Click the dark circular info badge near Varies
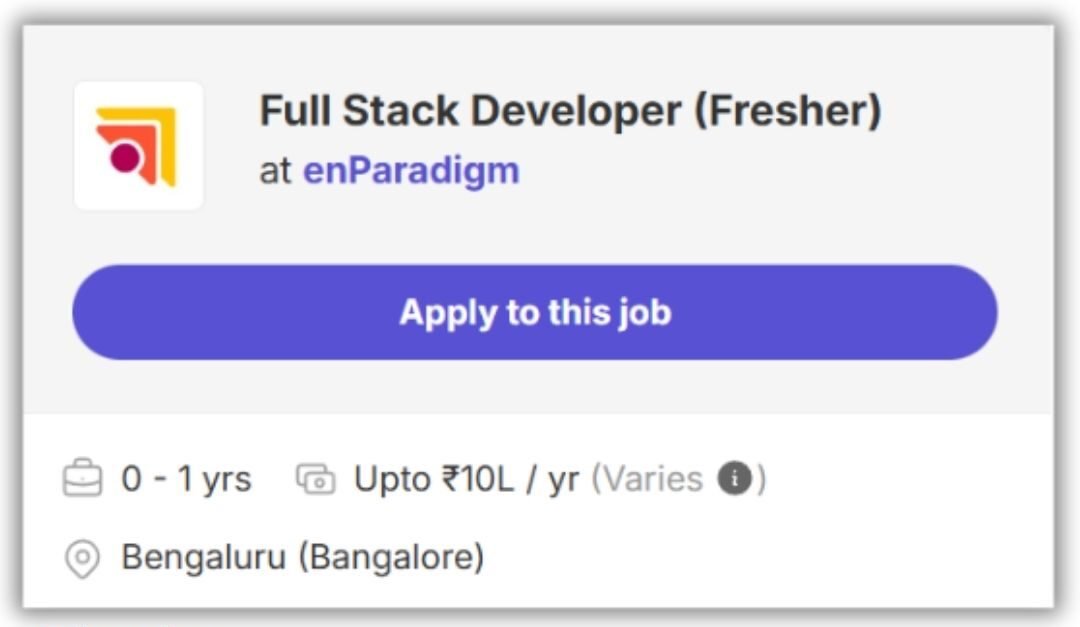Viewport: 1080px width, 627px height. coord(736,477)
